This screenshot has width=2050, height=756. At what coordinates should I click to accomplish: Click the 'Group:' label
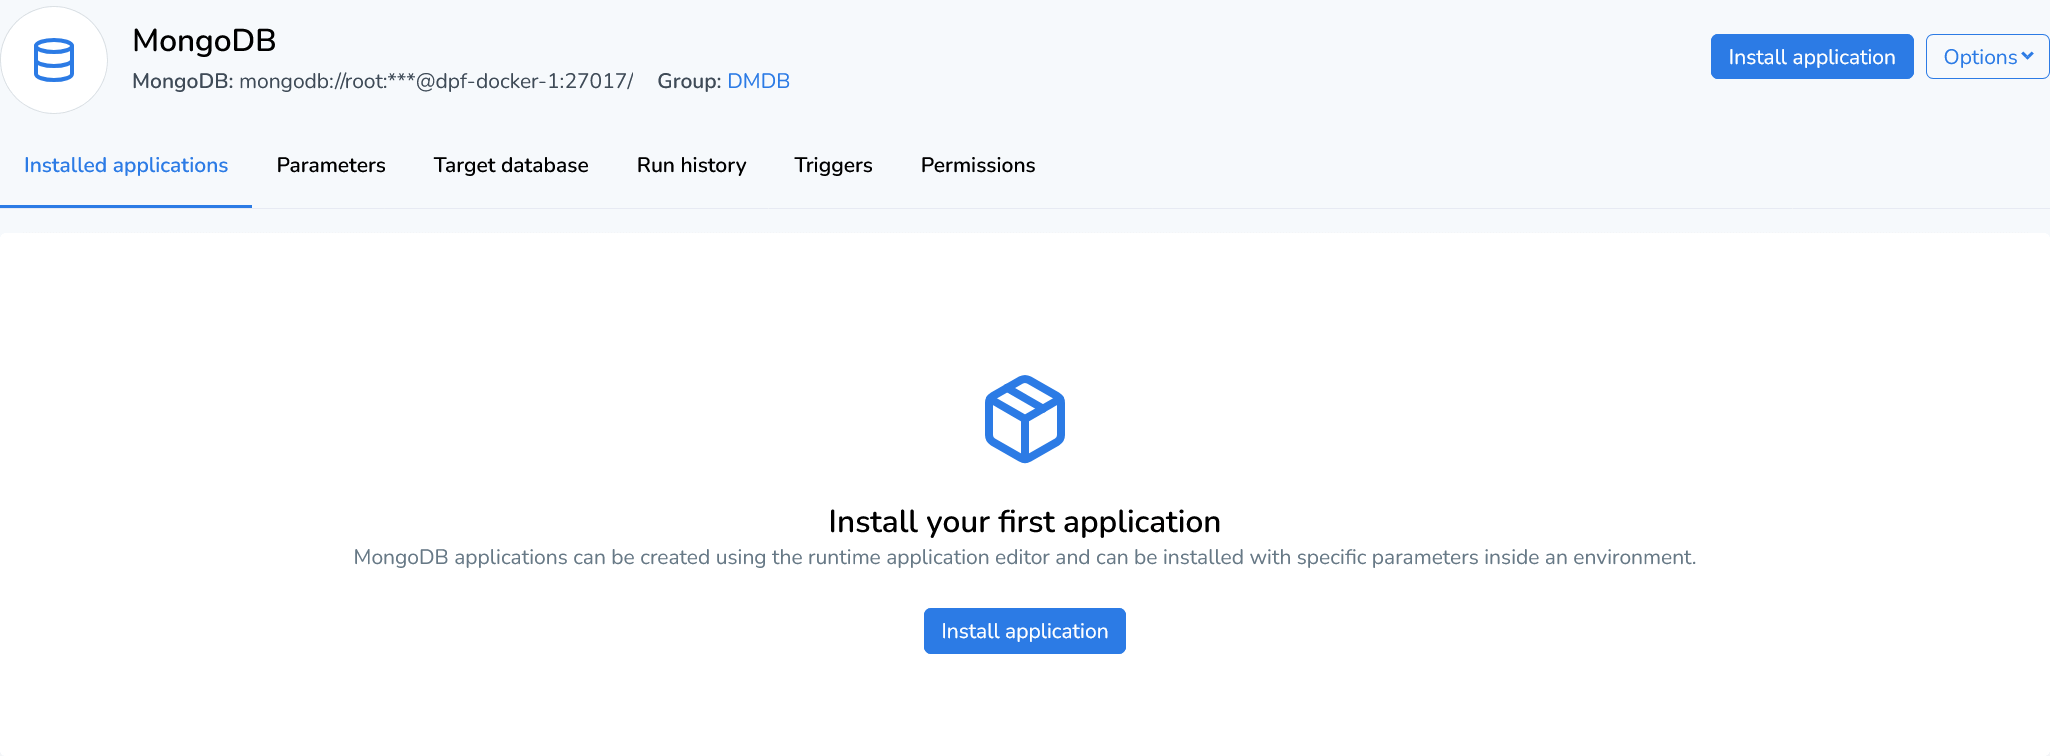689,81
